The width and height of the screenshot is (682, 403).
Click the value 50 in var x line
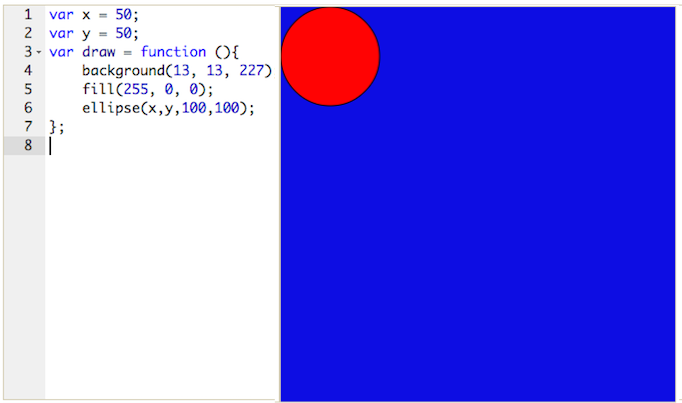124,15
